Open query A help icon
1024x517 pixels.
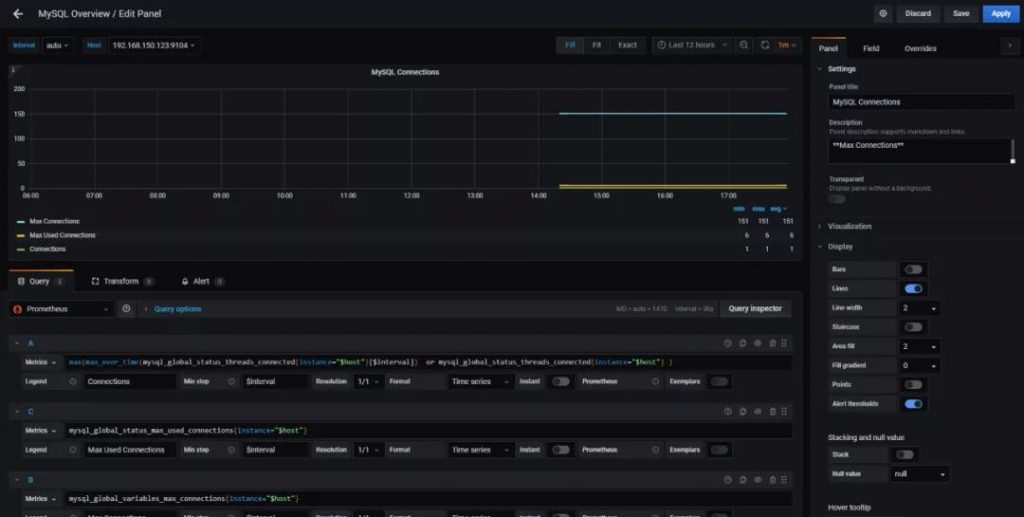click(x=728, y=343)
